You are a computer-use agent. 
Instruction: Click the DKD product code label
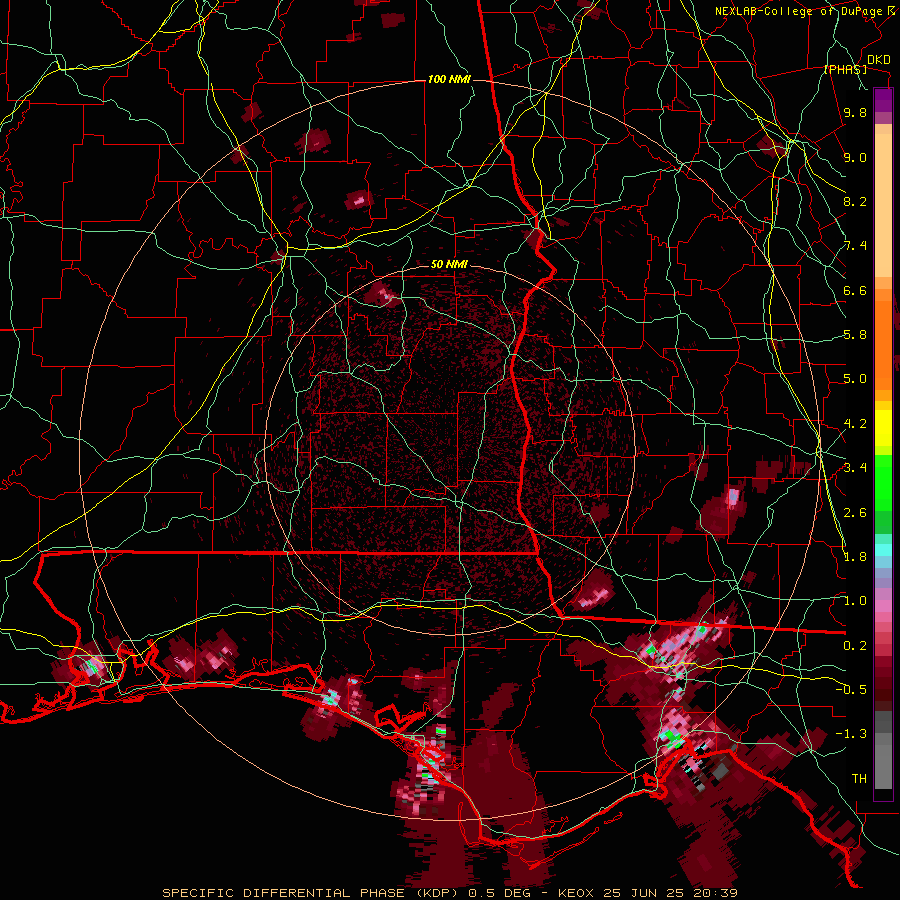[879, 60]
